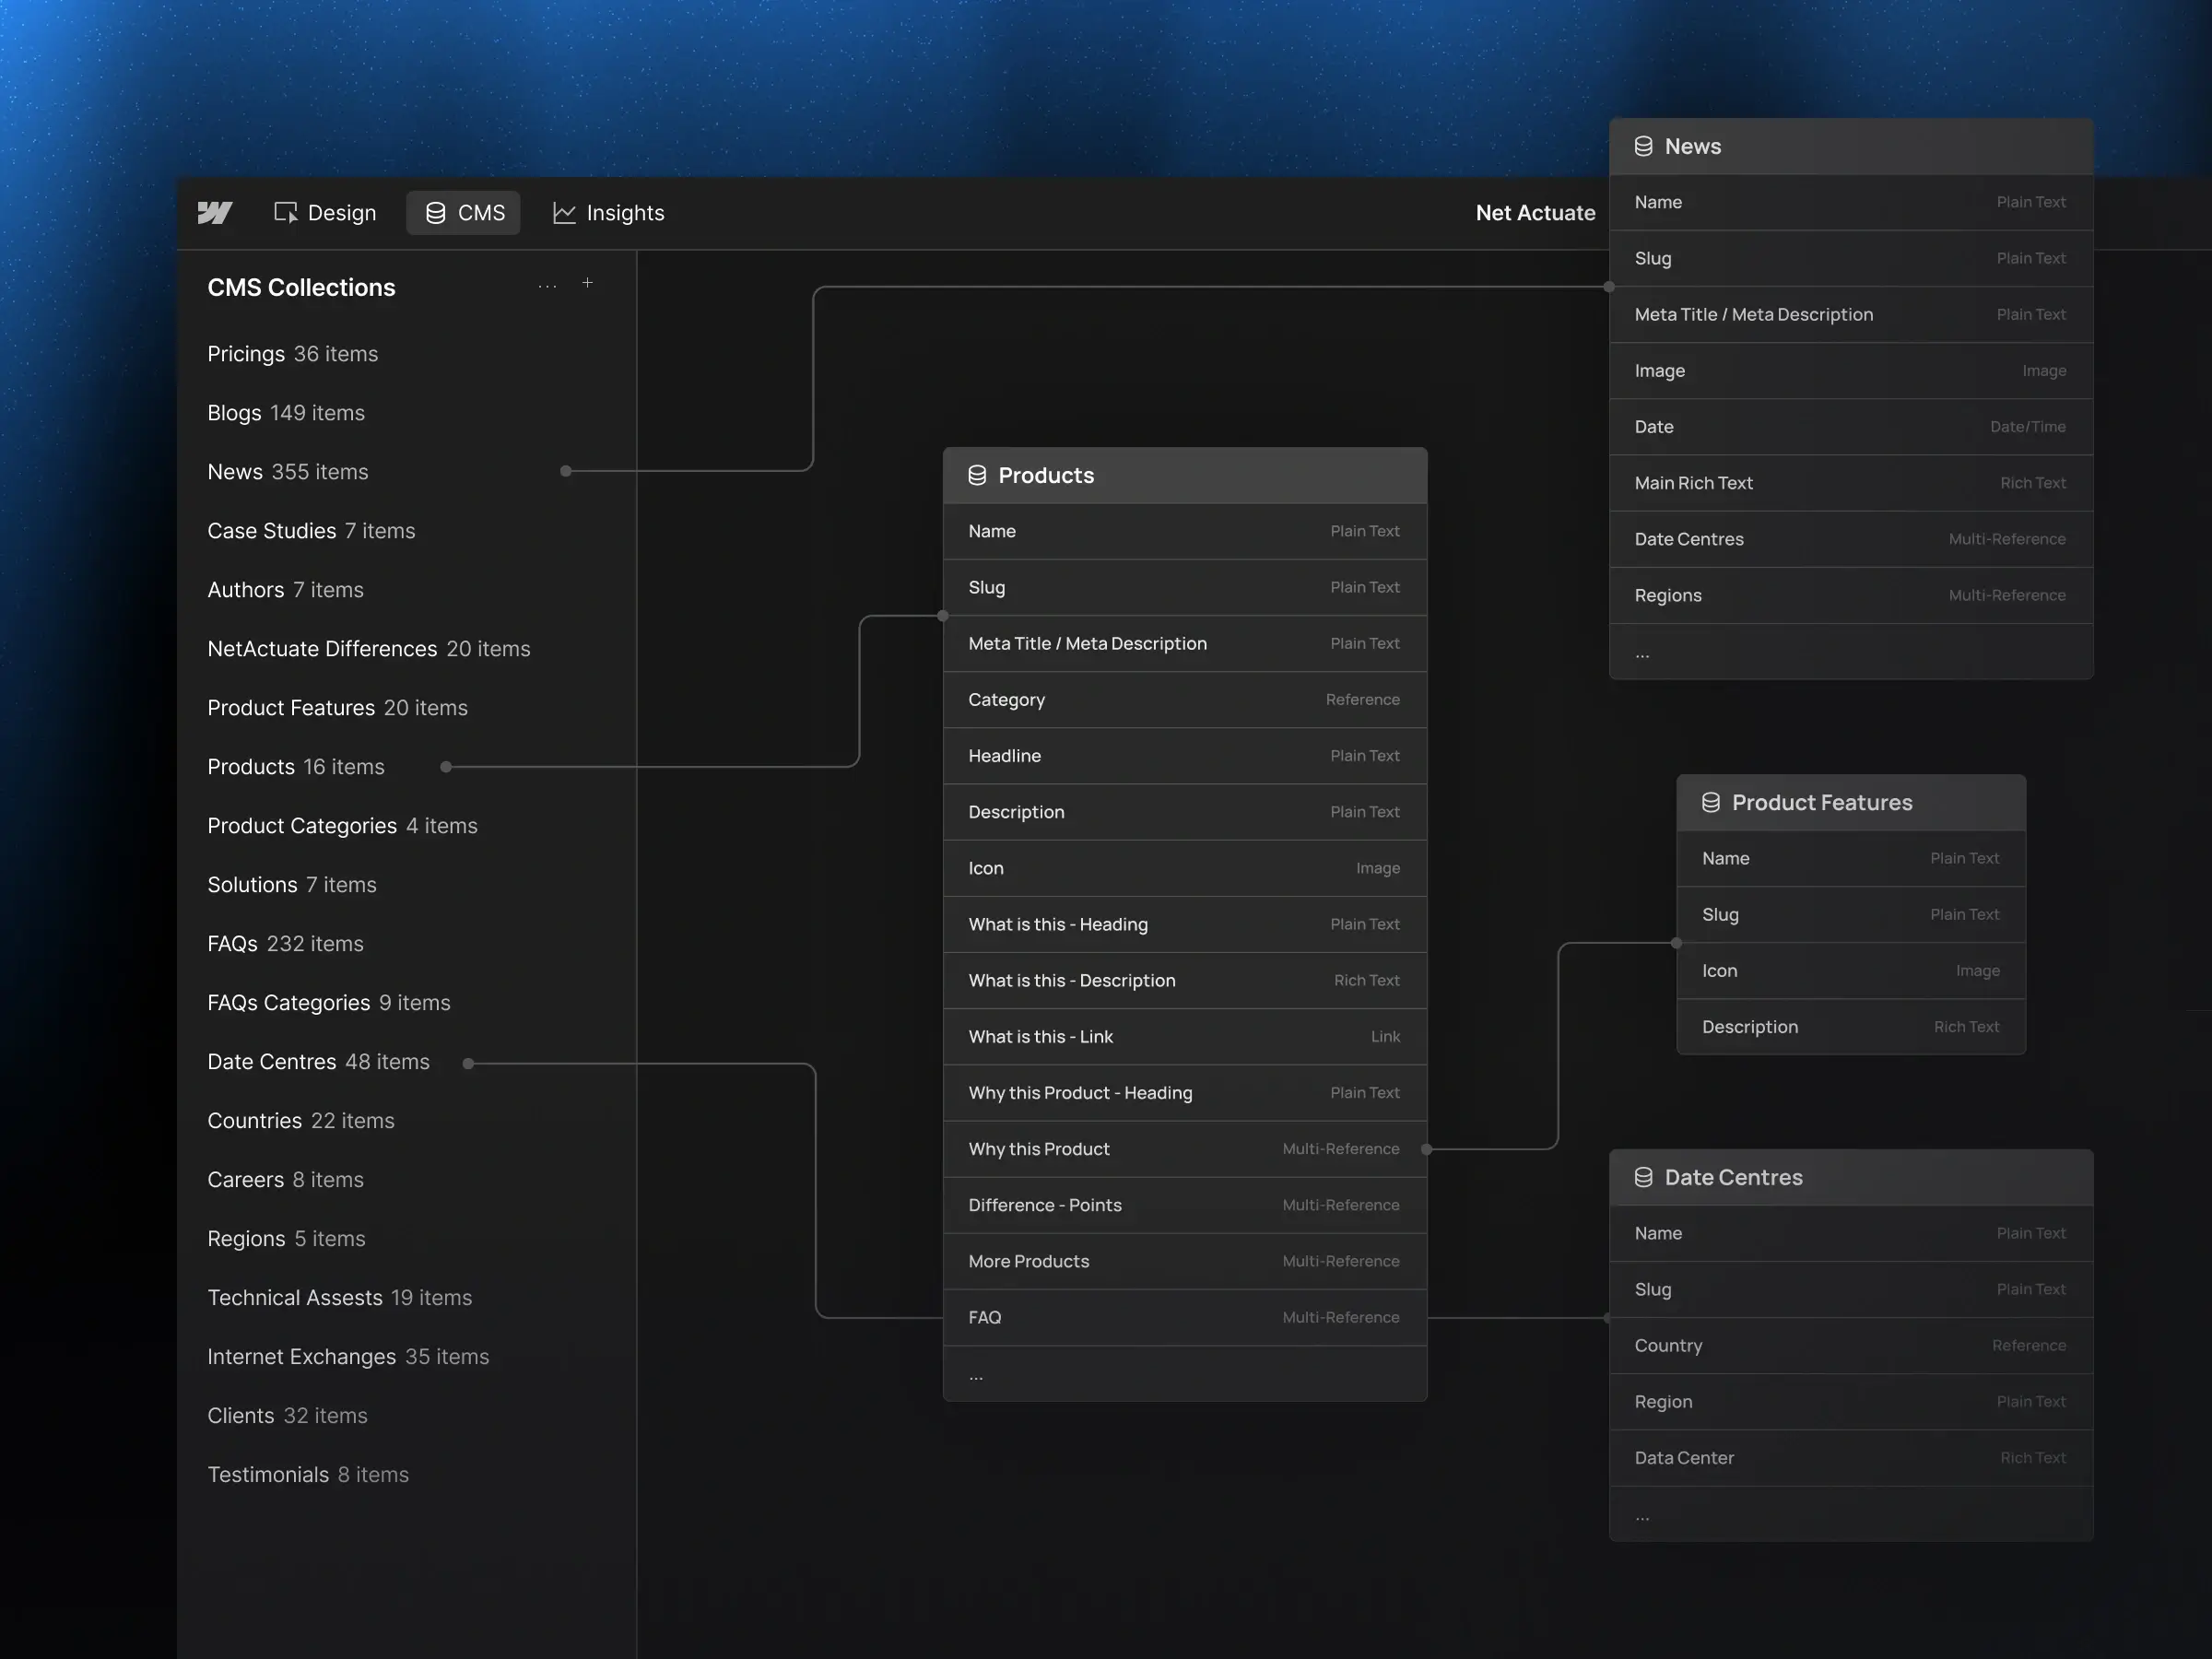Open the Product Categories collection

click(342, 826)
